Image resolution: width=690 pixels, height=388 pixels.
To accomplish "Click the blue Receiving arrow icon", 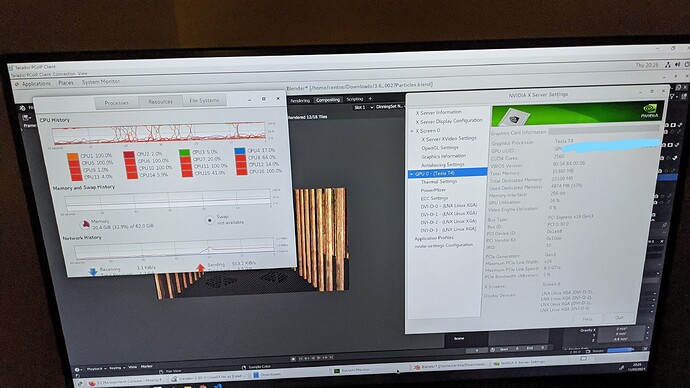I will click(93, 272).
